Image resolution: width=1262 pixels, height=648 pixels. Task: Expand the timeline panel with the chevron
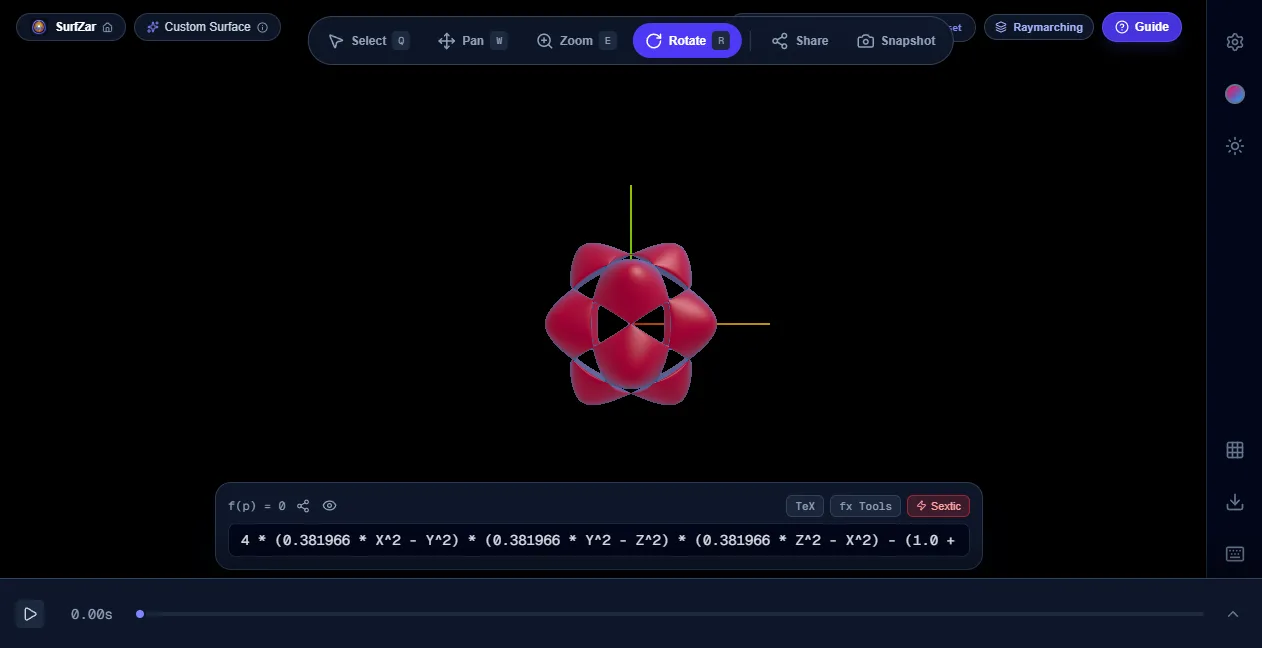coord(1233,614)
